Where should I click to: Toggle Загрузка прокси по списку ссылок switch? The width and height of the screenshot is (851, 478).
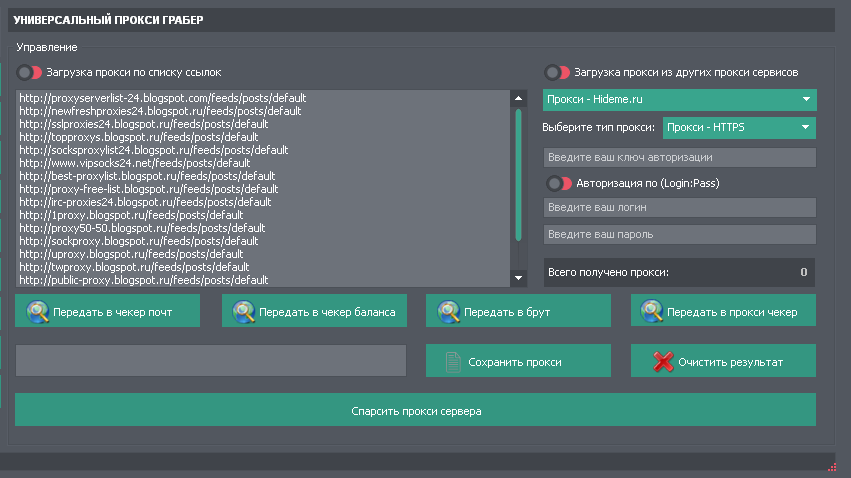[30, 72]
